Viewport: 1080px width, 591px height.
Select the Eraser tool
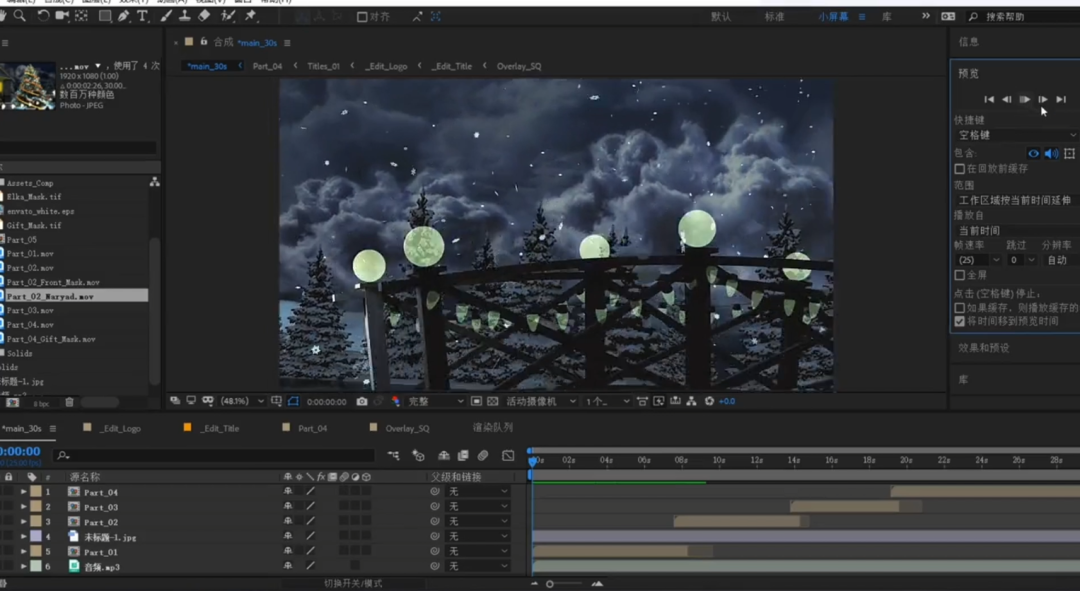tap(204, 16)
